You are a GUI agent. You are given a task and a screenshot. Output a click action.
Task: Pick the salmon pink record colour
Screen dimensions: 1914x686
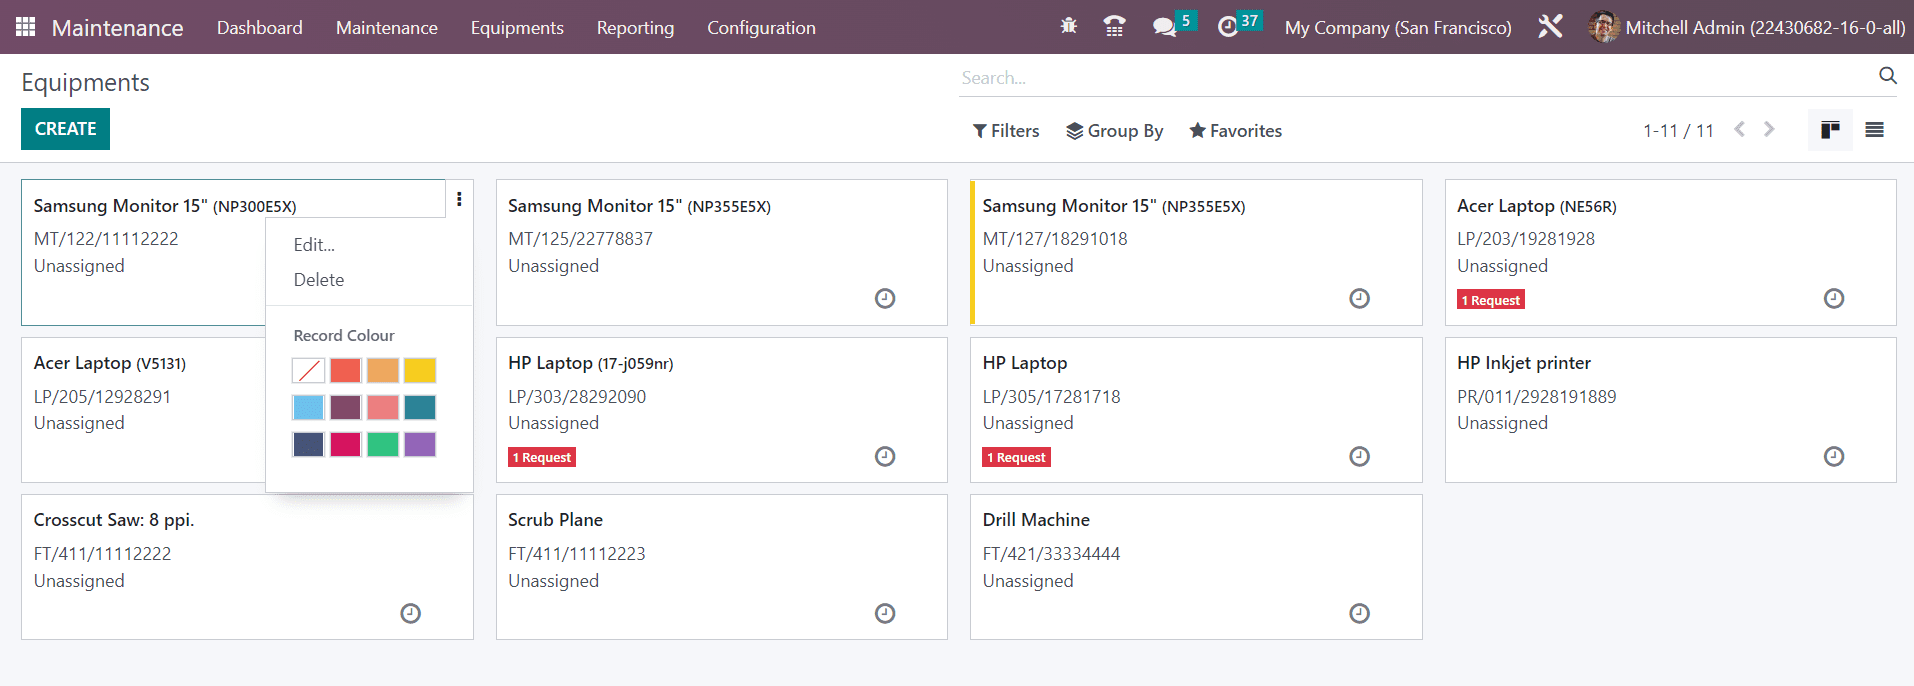383,407
